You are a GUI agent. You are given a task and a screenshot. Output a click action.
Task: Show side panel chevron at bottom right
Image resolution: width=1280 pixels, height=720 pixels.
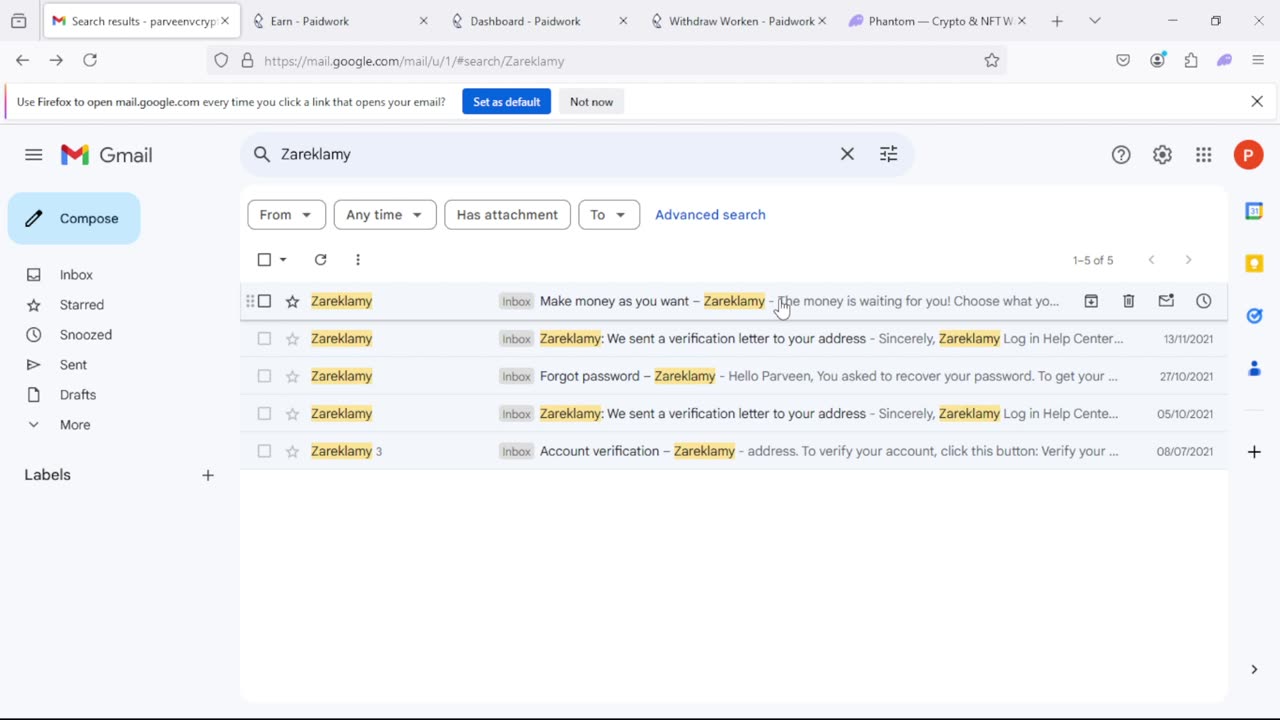click(x=1254, y=669)
